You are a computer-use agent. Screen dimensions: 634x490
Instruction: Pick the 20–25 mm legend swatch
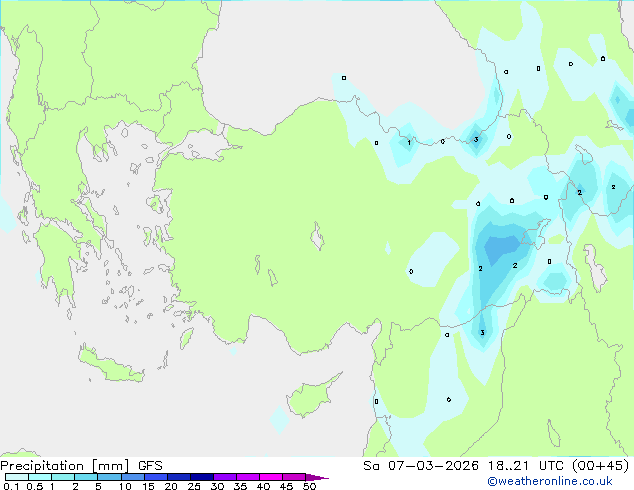click(x=179, y=477)
